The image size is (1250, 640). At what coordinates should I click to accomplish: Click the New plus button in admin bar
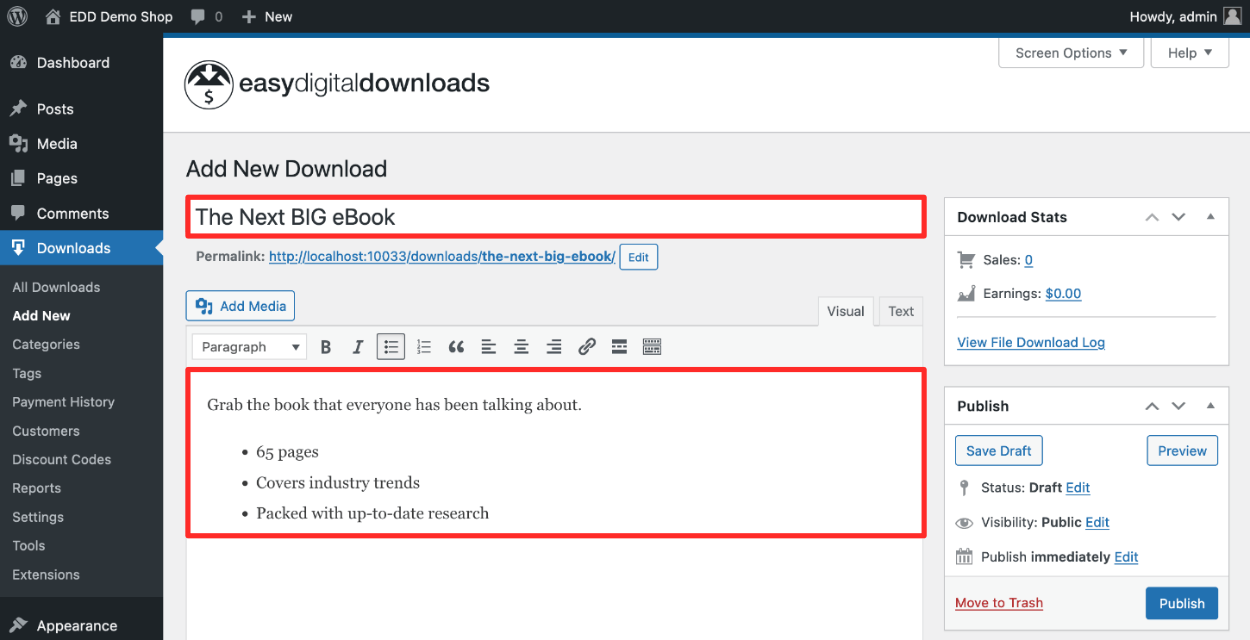coord(267,16)
